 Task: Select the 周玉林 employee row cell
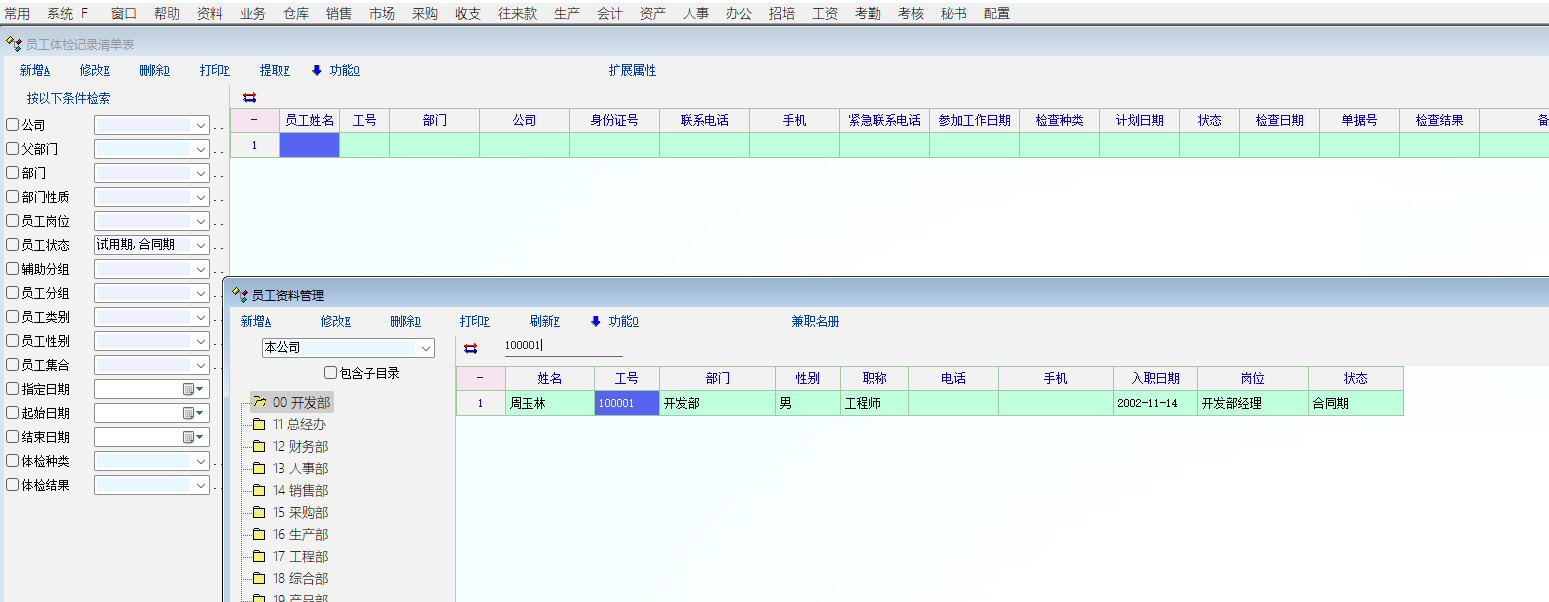pyautogui.click(x=549, y=404)
